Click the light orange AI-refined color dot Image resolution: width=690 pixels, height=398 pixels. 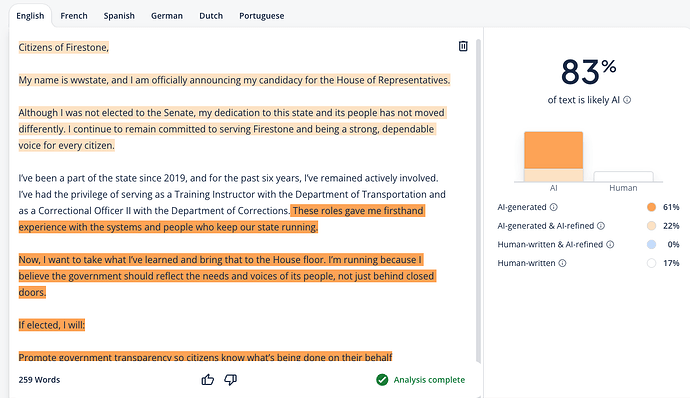651,226
